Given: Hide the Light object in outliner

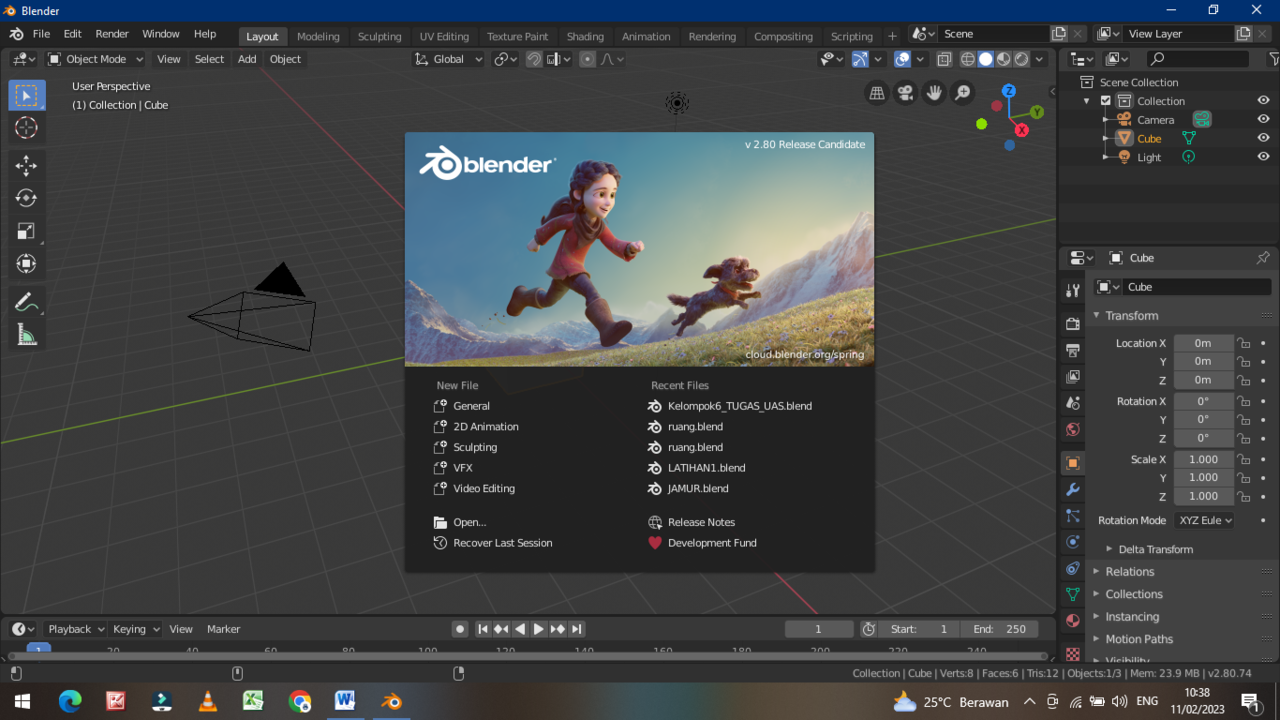Looking at the screenshot, I should tap(1264, 157).
